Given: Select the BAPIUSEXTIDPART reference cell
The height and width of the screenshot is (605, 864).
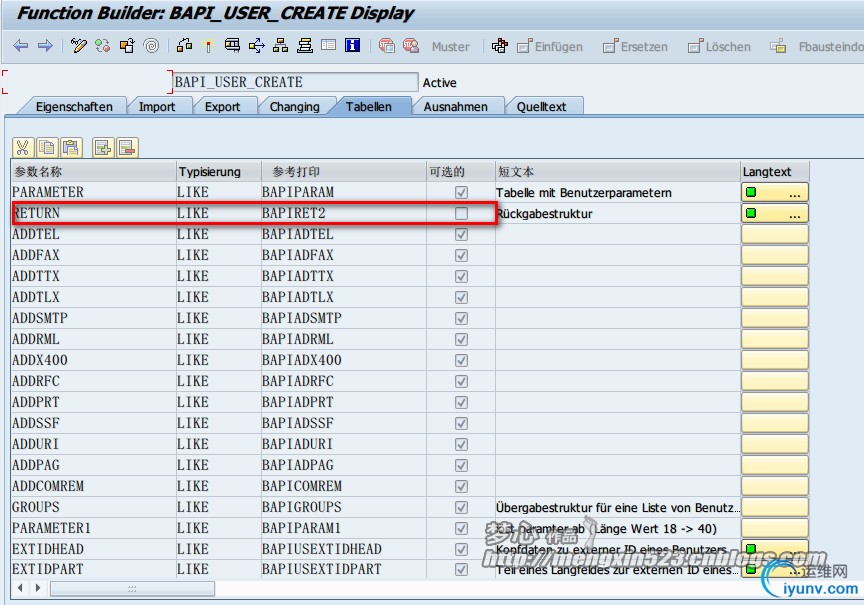Looking at the screenshot, I should (x=343, y=569).
